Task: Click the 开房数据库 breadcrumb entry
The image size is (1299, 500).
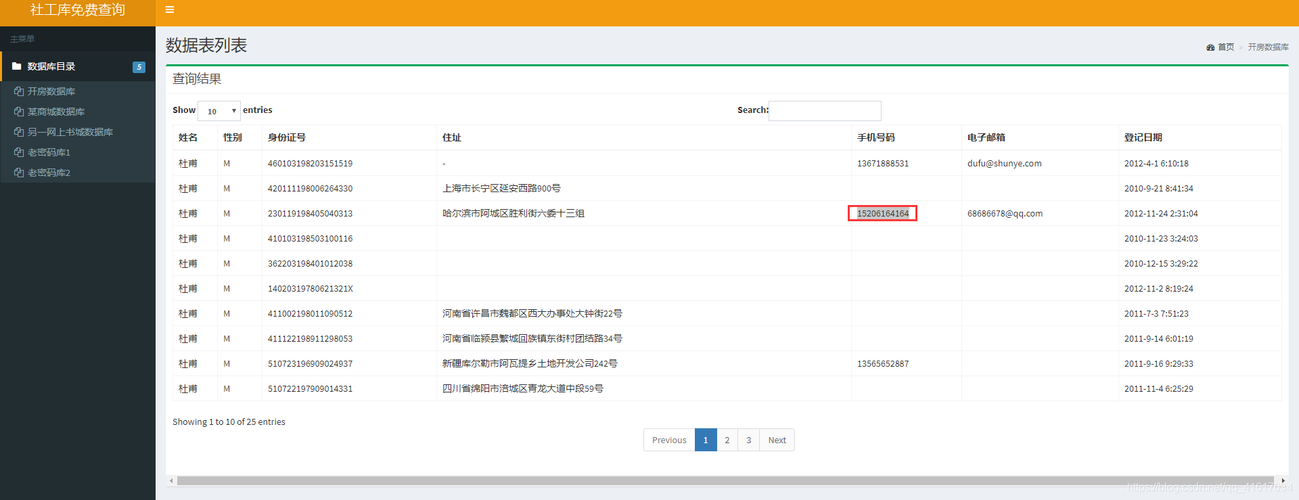Action: click(x=1268, y=47)
